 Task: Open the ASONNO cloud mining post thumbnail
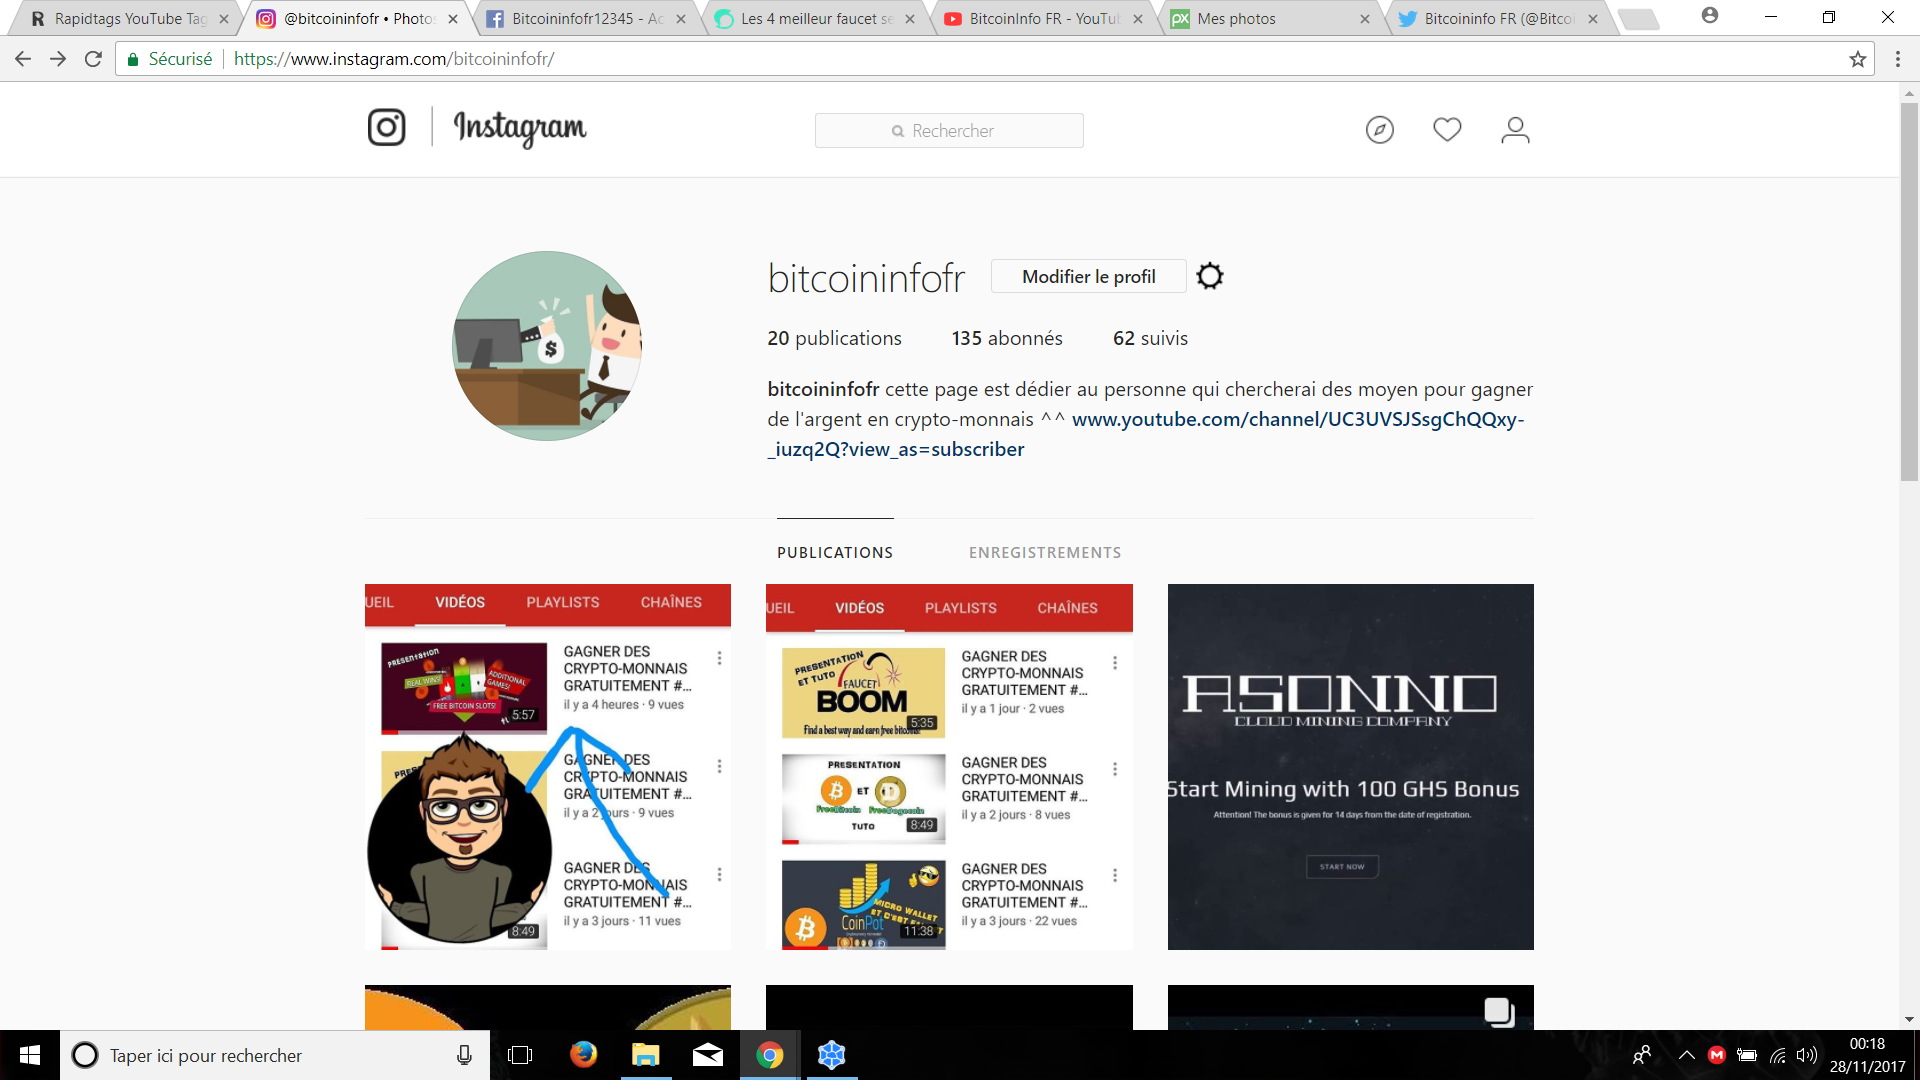pos(1349,766)
